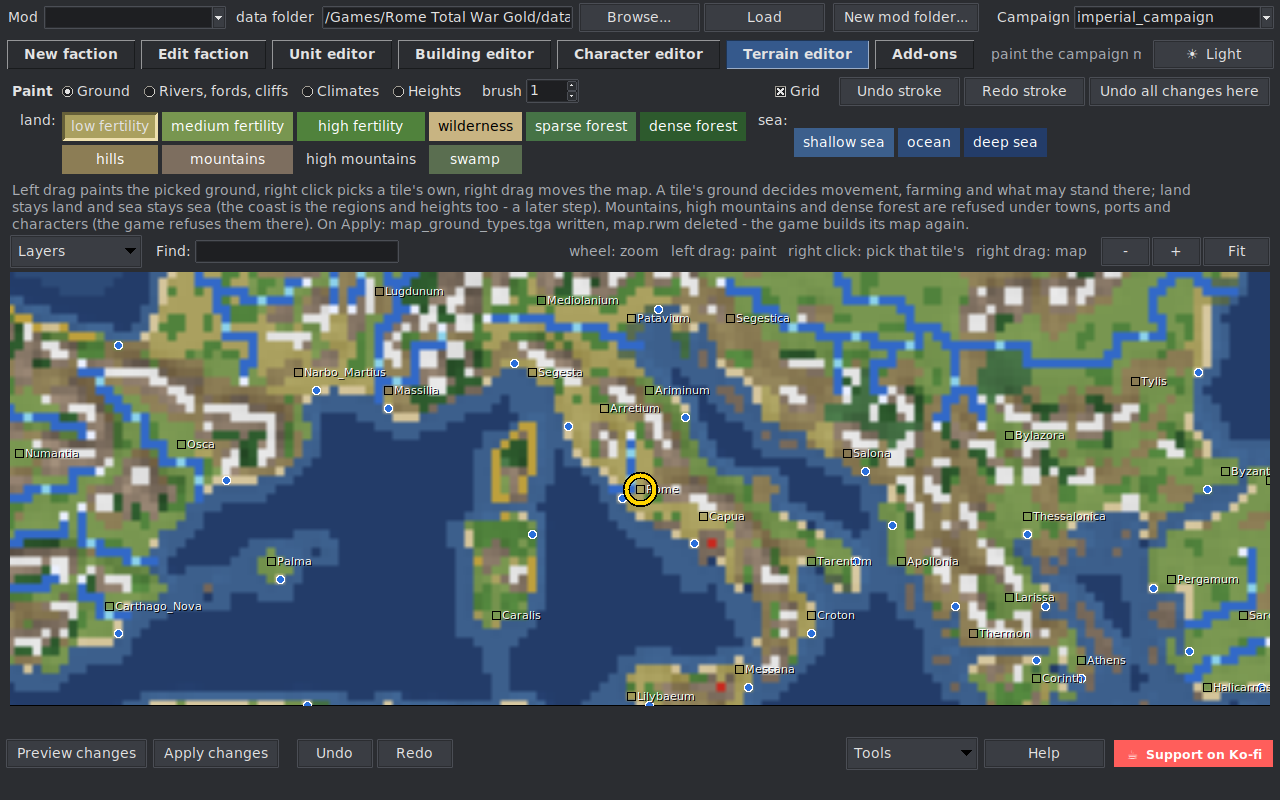
Task: Open the Unit editor tab
Action: pos(332,54)
